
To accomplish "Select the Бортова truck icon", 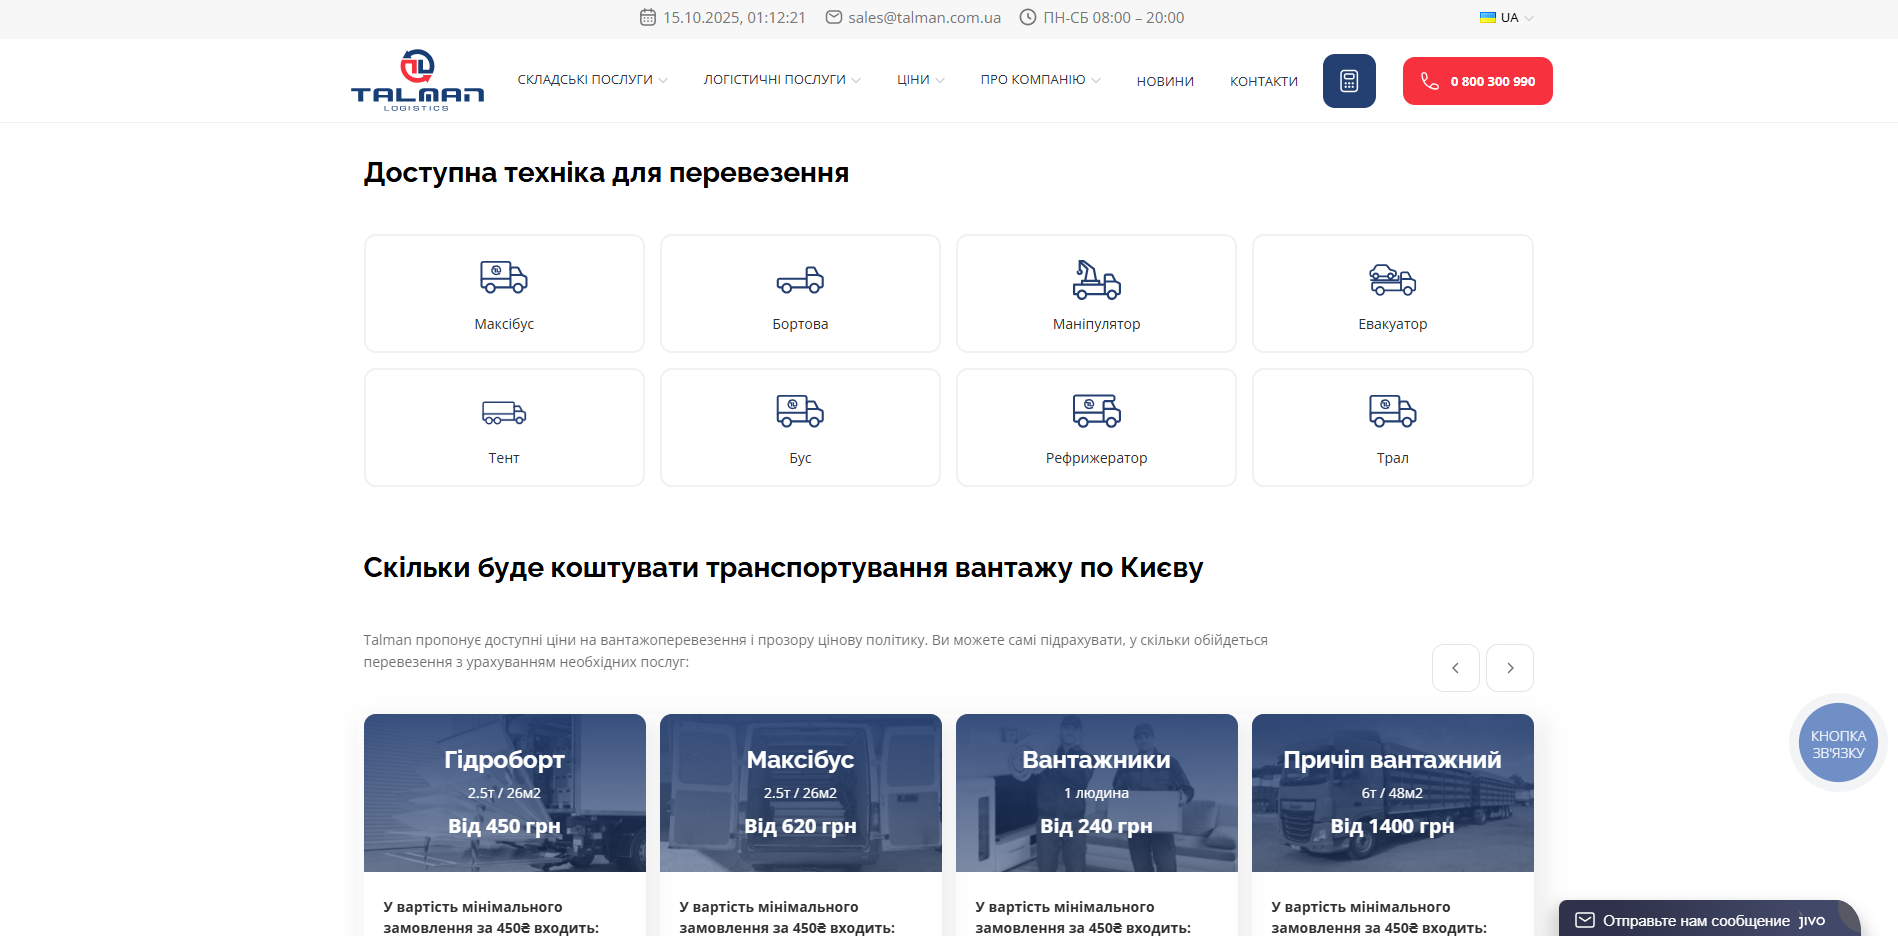I will pos(799,280).
